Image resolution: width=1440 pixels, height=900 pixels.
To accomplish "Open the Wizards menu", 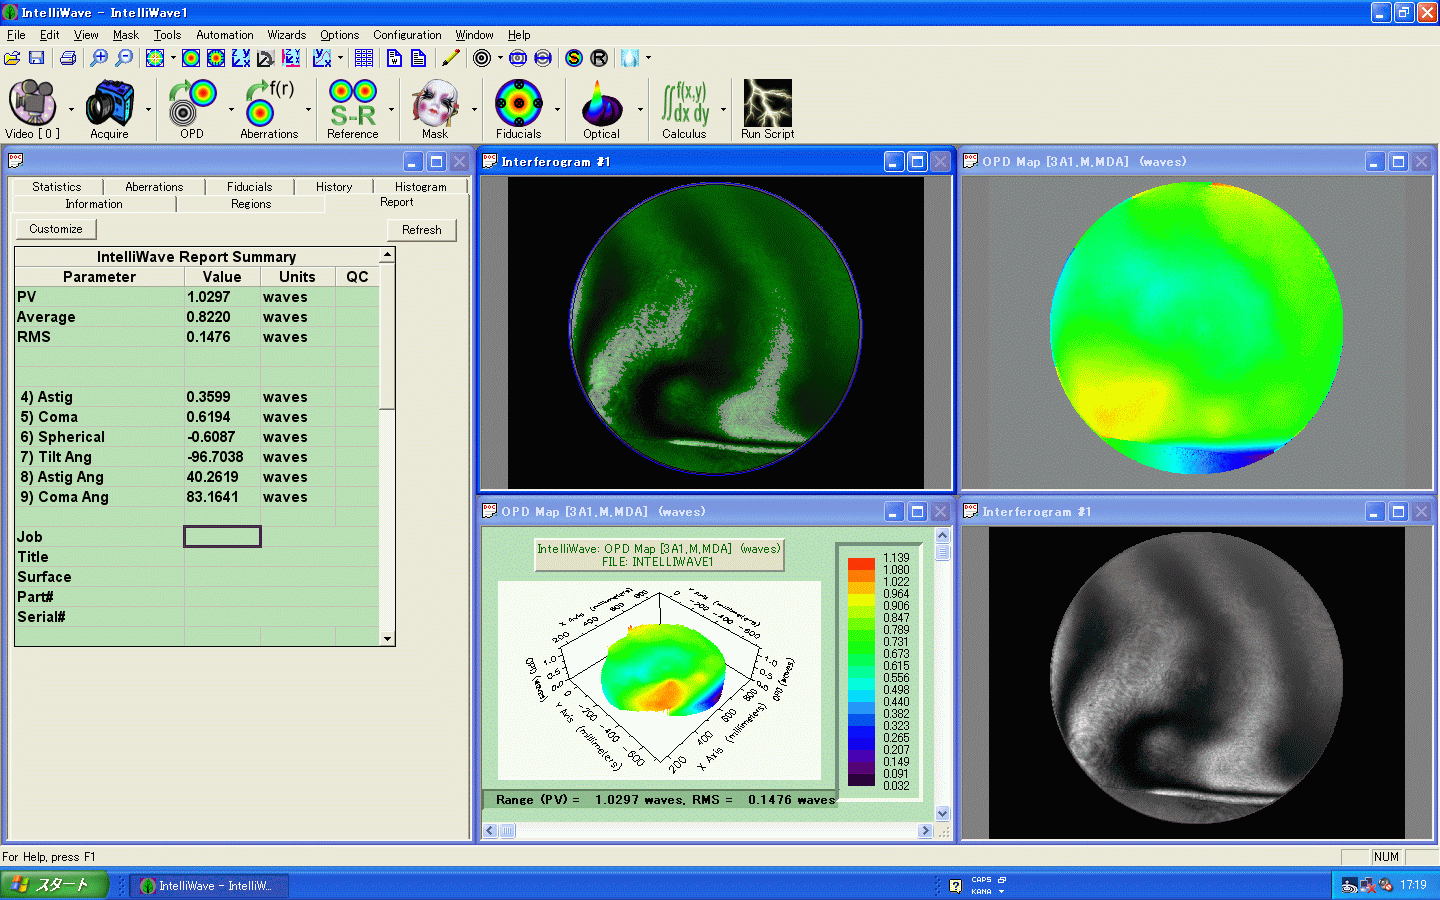I will point(287,35).
